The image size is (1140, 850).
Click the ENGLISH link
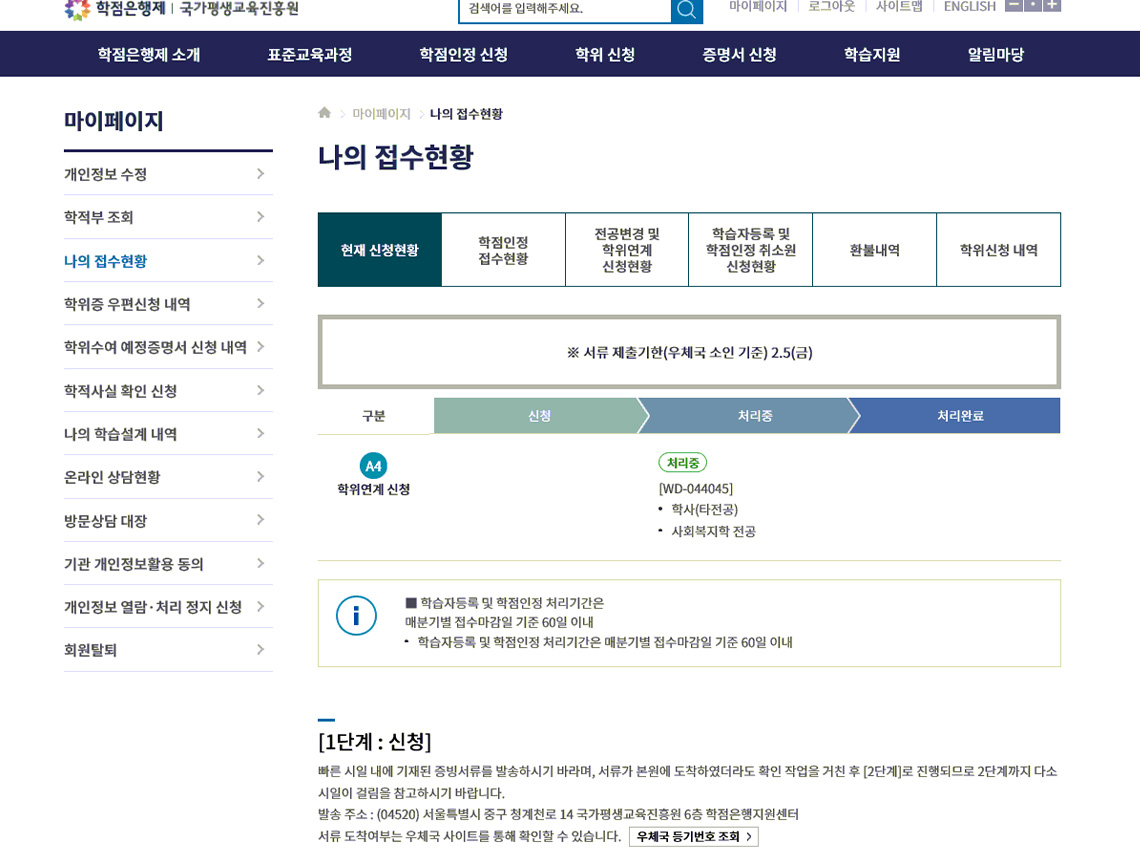[969, 7]
